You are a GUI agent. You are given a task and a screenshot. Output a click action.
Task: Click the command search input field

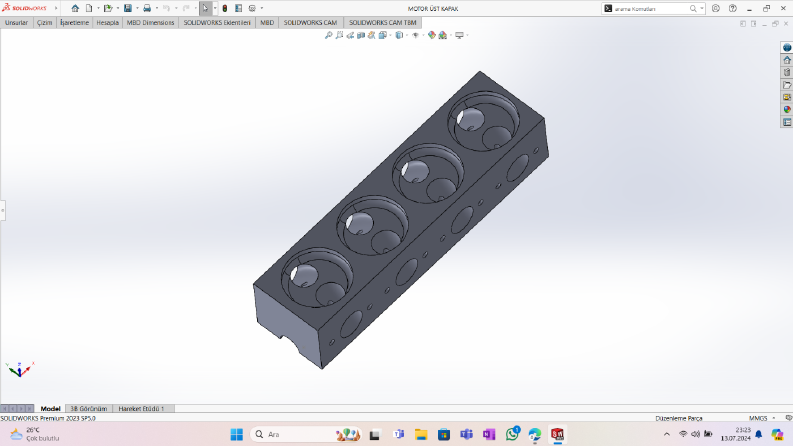coord(651,9)
